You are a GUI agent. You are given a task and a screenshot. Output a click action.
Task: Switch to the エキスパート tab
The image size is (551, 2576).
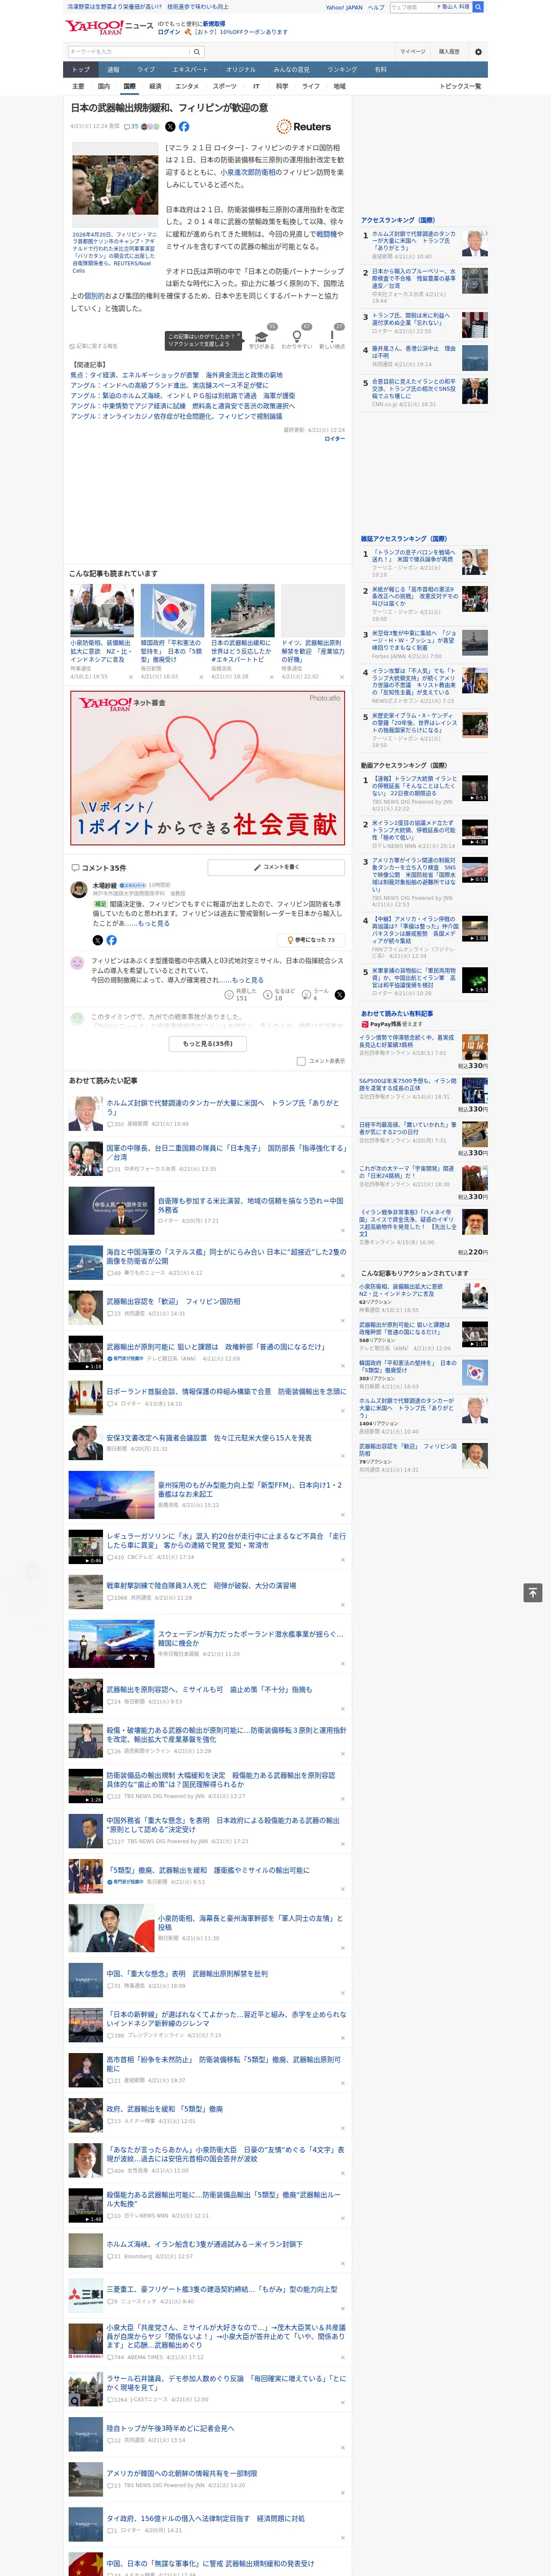[x=190, y=70]
